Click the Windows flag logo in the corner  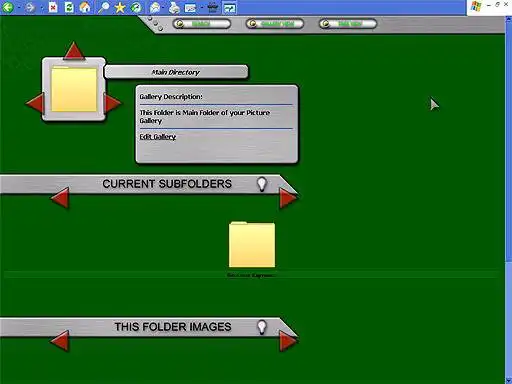click(476, 7)
